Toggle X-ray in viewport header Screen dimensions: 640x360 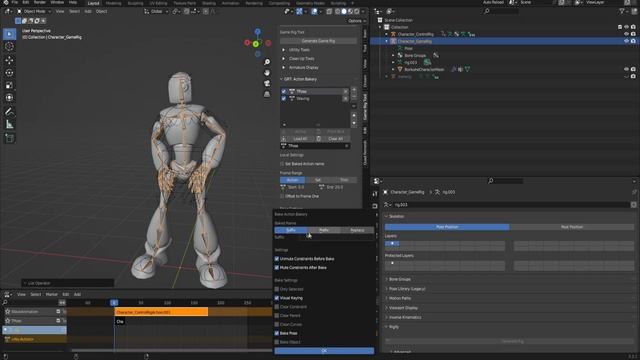[329, 11]
